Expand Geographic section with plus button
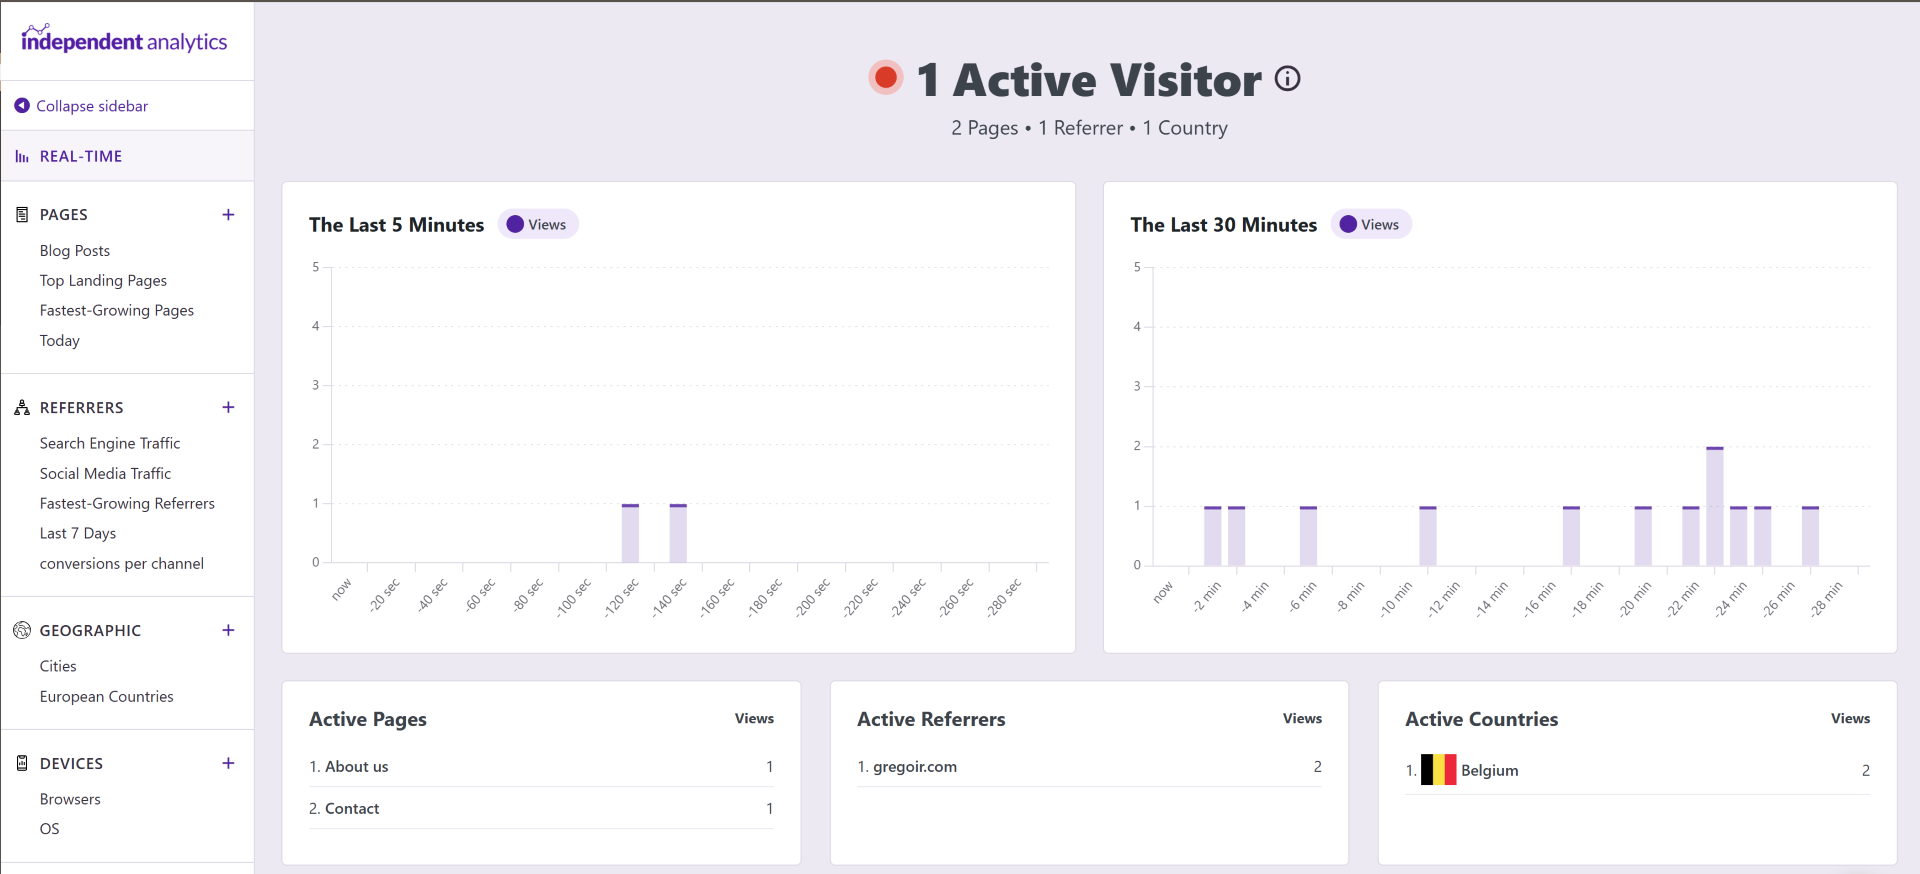 point(228,631)
